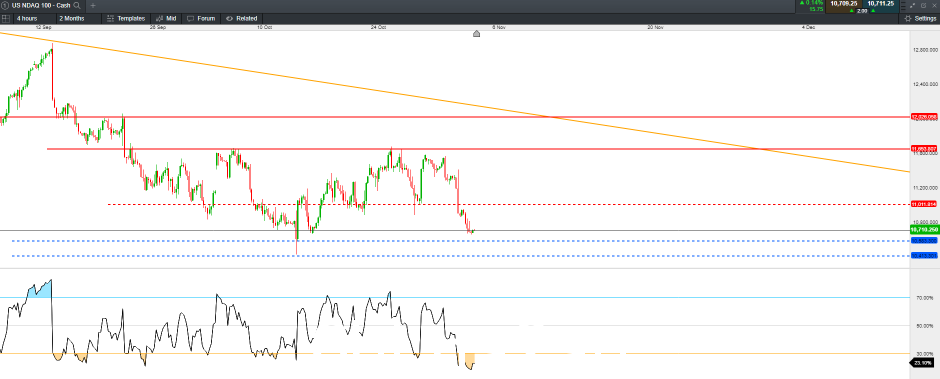
Task: Click the resize/collapse window arrows icon
Action: coord(912,5)
